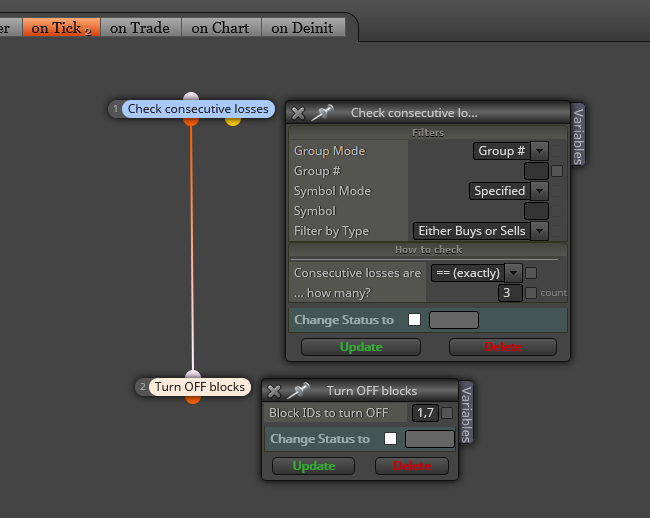650x518 pixels.
Task: Click the Filters section header
Action: click(x=428, y=133)
